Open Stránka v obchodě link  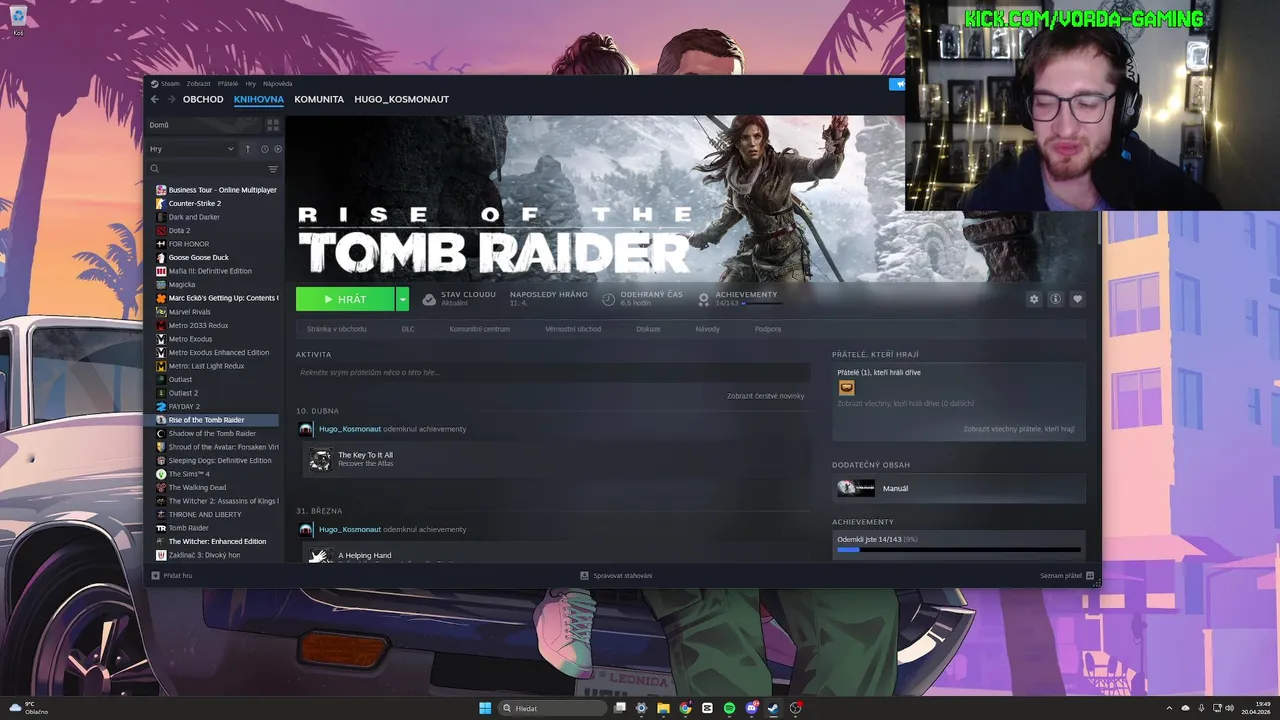point(336,329)
